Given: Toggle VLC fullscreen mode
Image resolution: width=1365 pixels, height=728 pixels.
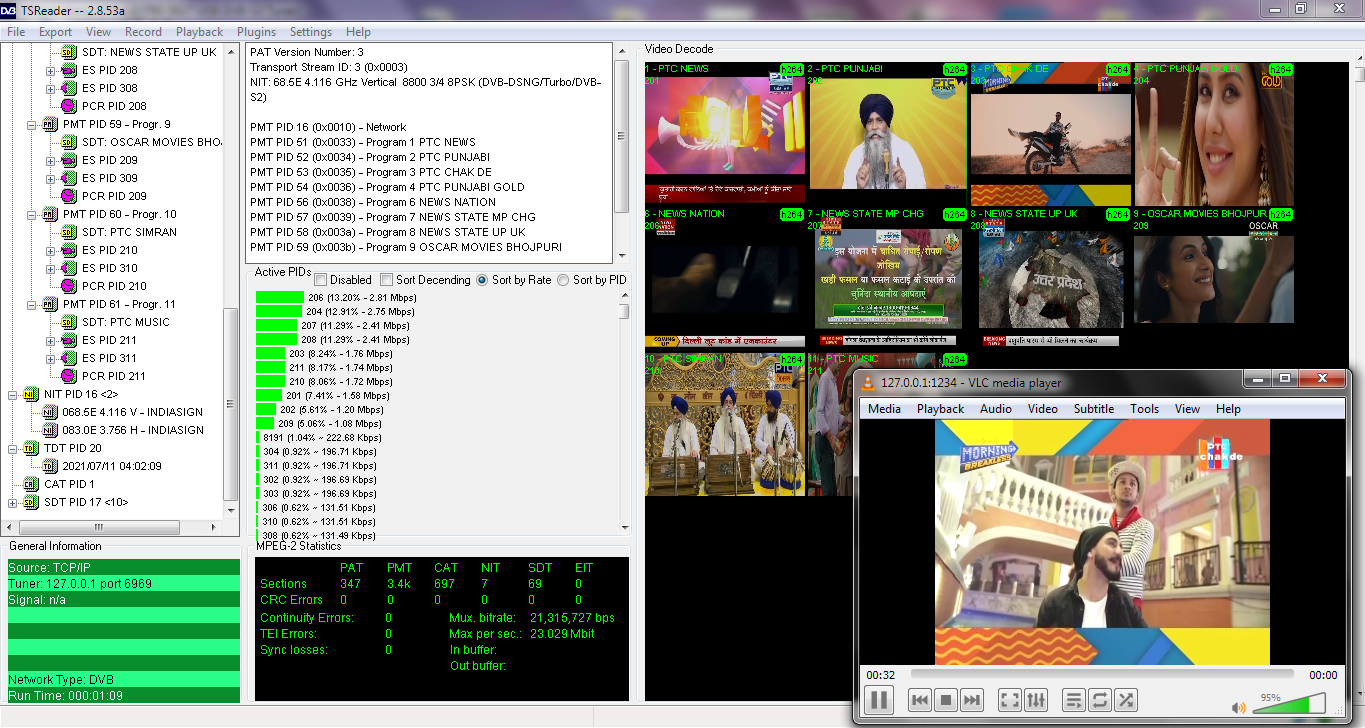Looking at the screenshot, I should point(1010,700).
